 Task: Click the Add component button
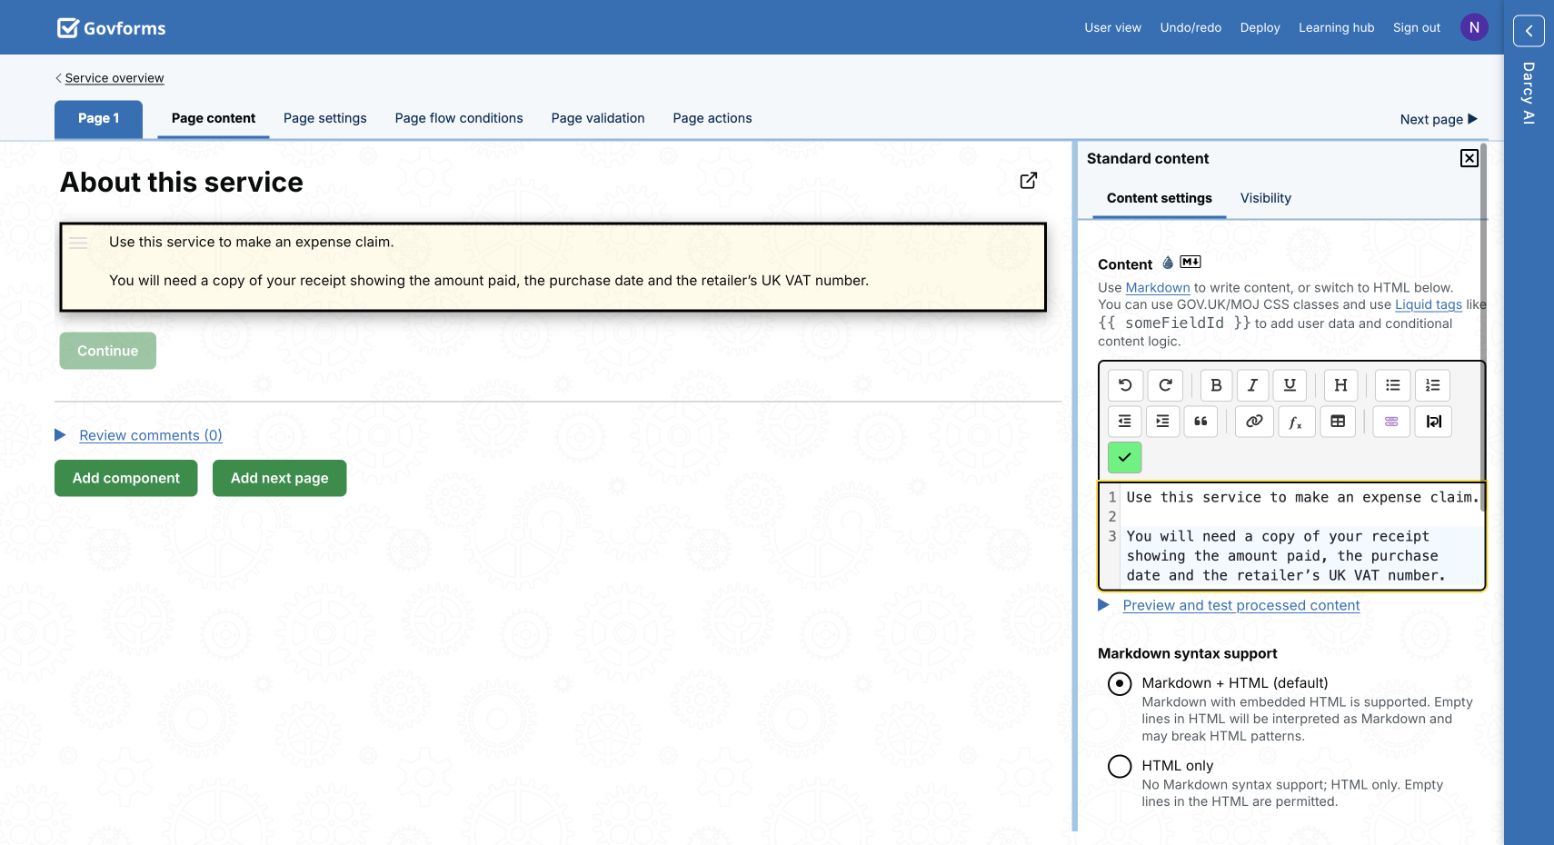pos(126,478)
